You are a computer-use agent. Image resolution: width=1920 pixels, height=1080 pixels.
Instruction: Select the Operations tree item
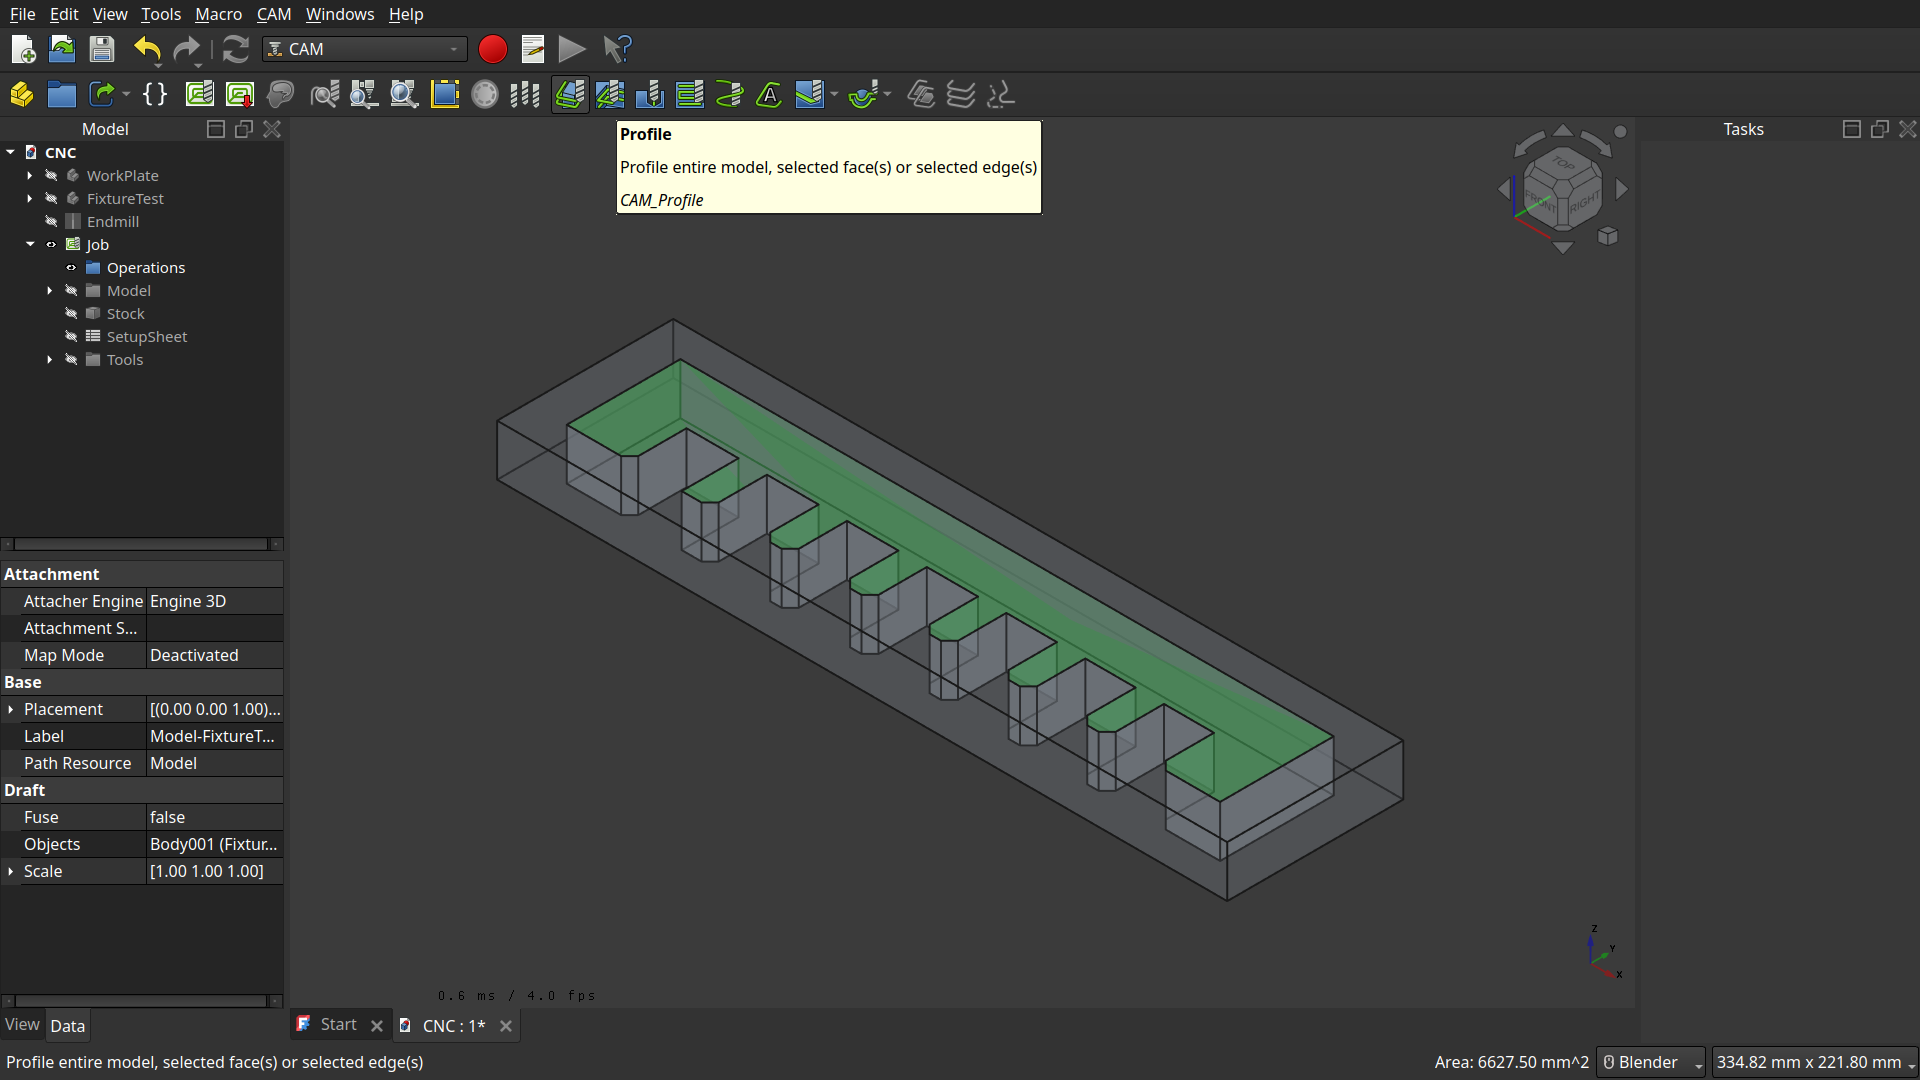(146, 267)
